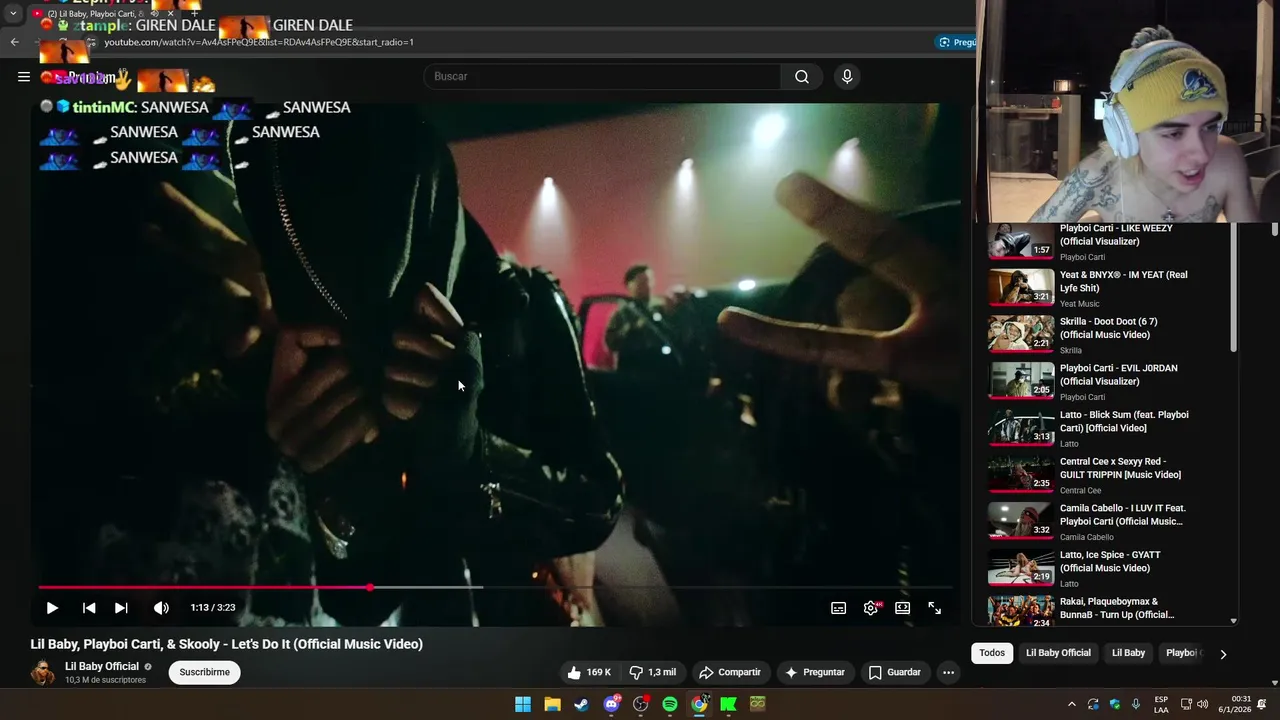This screenshot has width=1280, height=720.
Task: Subscribe with the Suscribirme button
Action: click(x=205, y=672)
